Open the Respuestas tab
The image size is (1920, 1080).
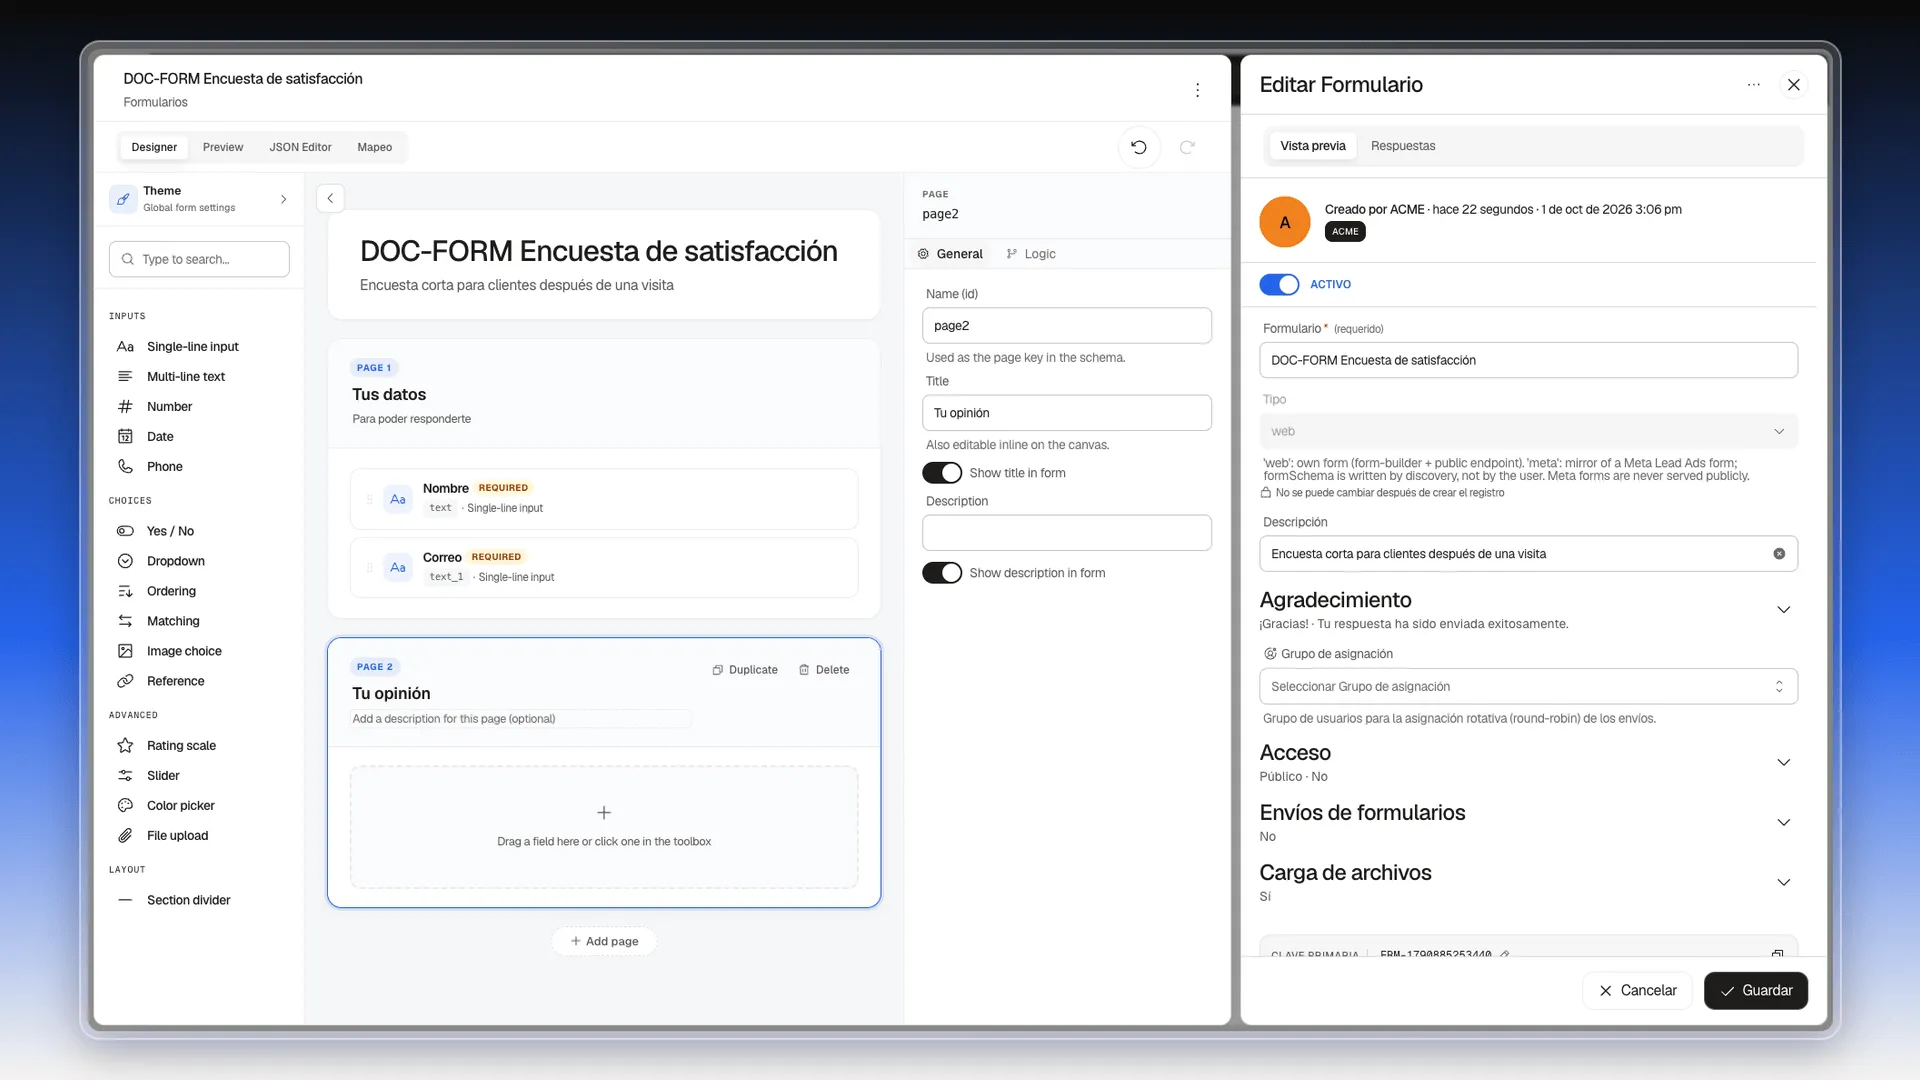tap(1402, 146)
